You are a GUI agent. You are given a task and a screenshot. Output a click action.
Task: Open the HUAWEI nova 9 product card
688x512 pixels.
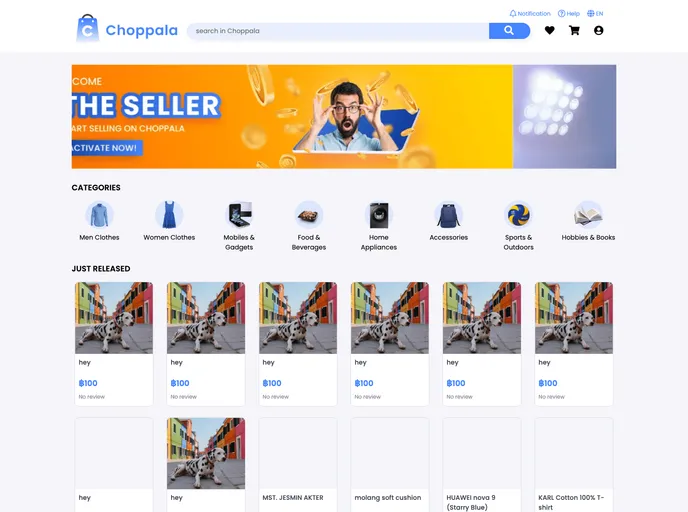tap(482, 465)
